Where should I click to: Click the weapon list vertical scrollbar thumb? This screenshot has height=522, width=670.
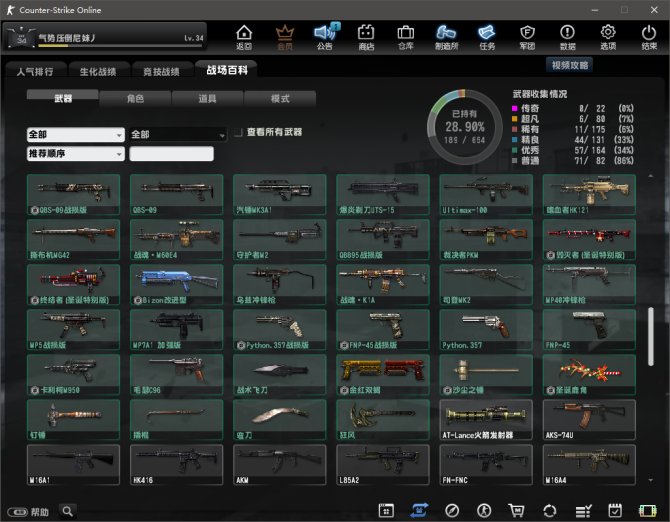(651, 337)
